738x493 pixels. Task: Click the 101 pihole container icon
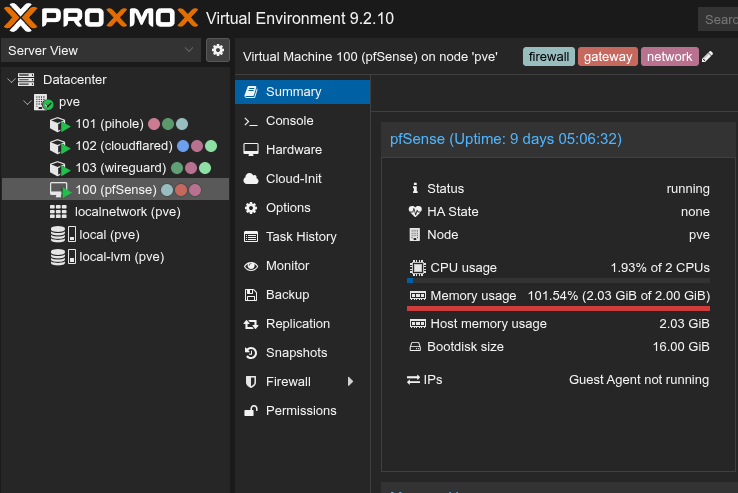click(59, 124)
